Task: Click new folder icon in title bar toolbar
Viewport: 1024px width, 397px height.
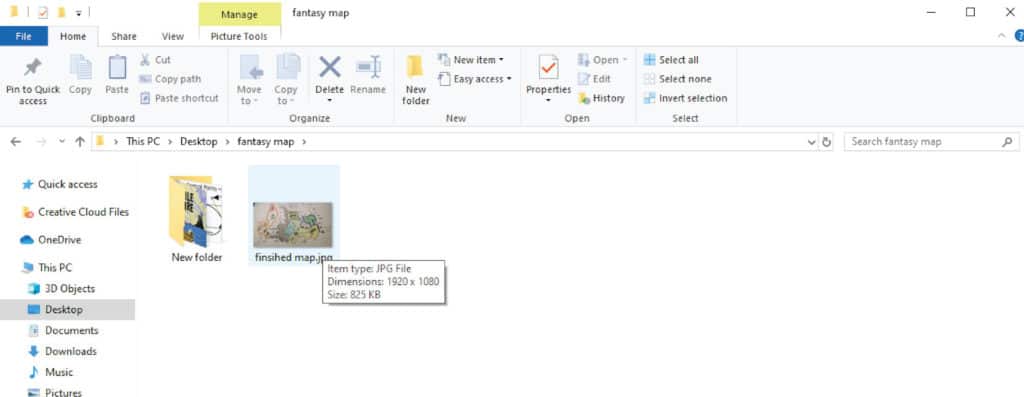Action: tap(61, 12)
